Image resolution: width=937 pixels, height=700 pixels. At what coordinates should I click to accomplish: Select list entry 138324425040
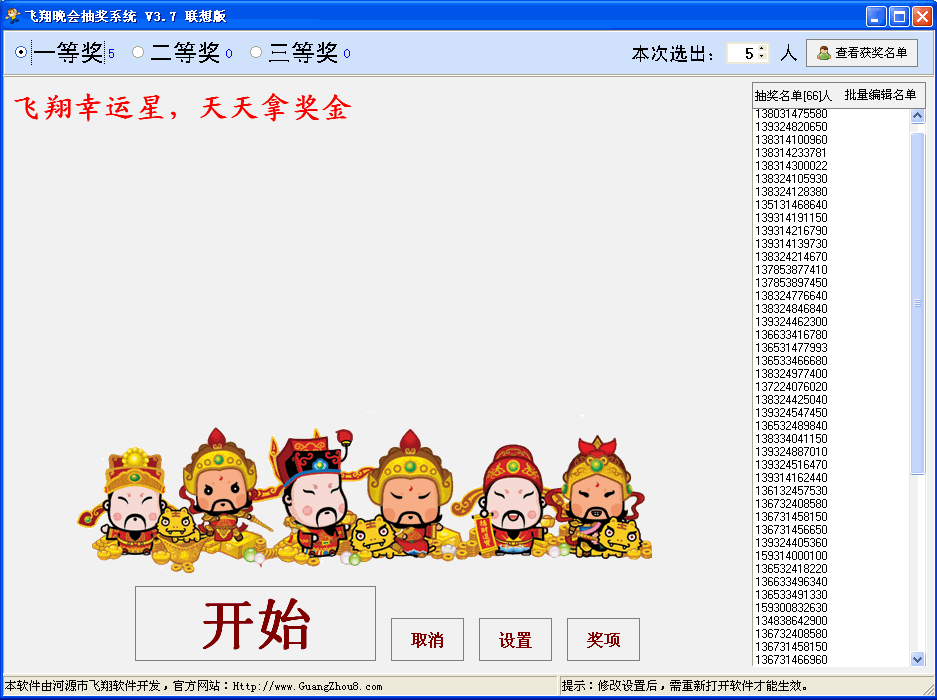click(791, 400)
